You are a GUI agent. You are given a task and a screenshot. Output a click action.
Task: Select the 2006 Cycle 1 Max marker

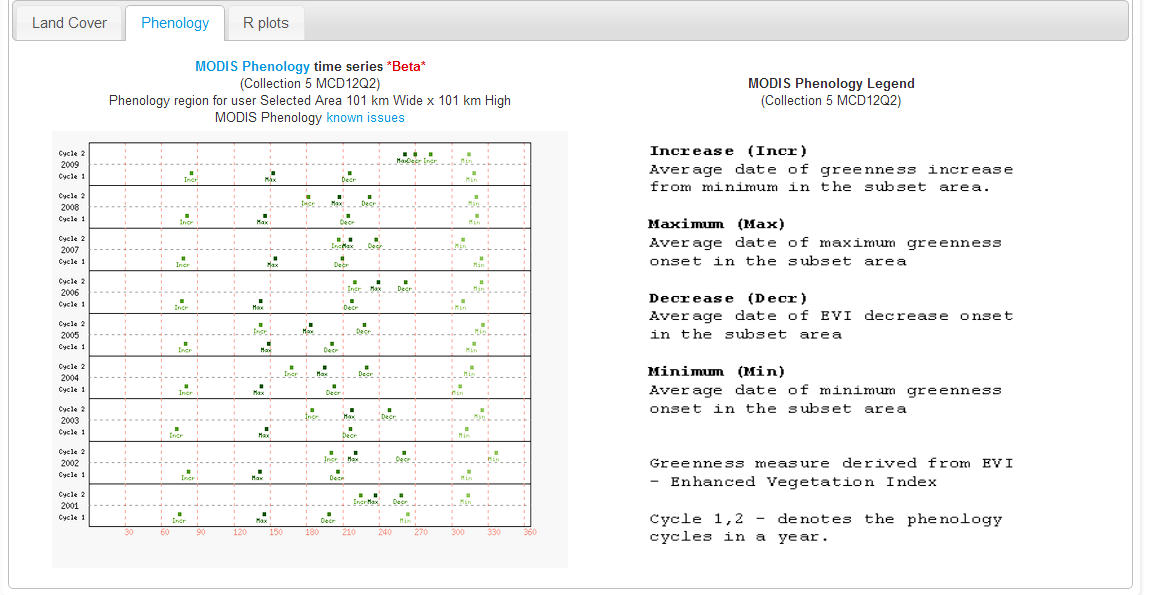tap(259, 301)
